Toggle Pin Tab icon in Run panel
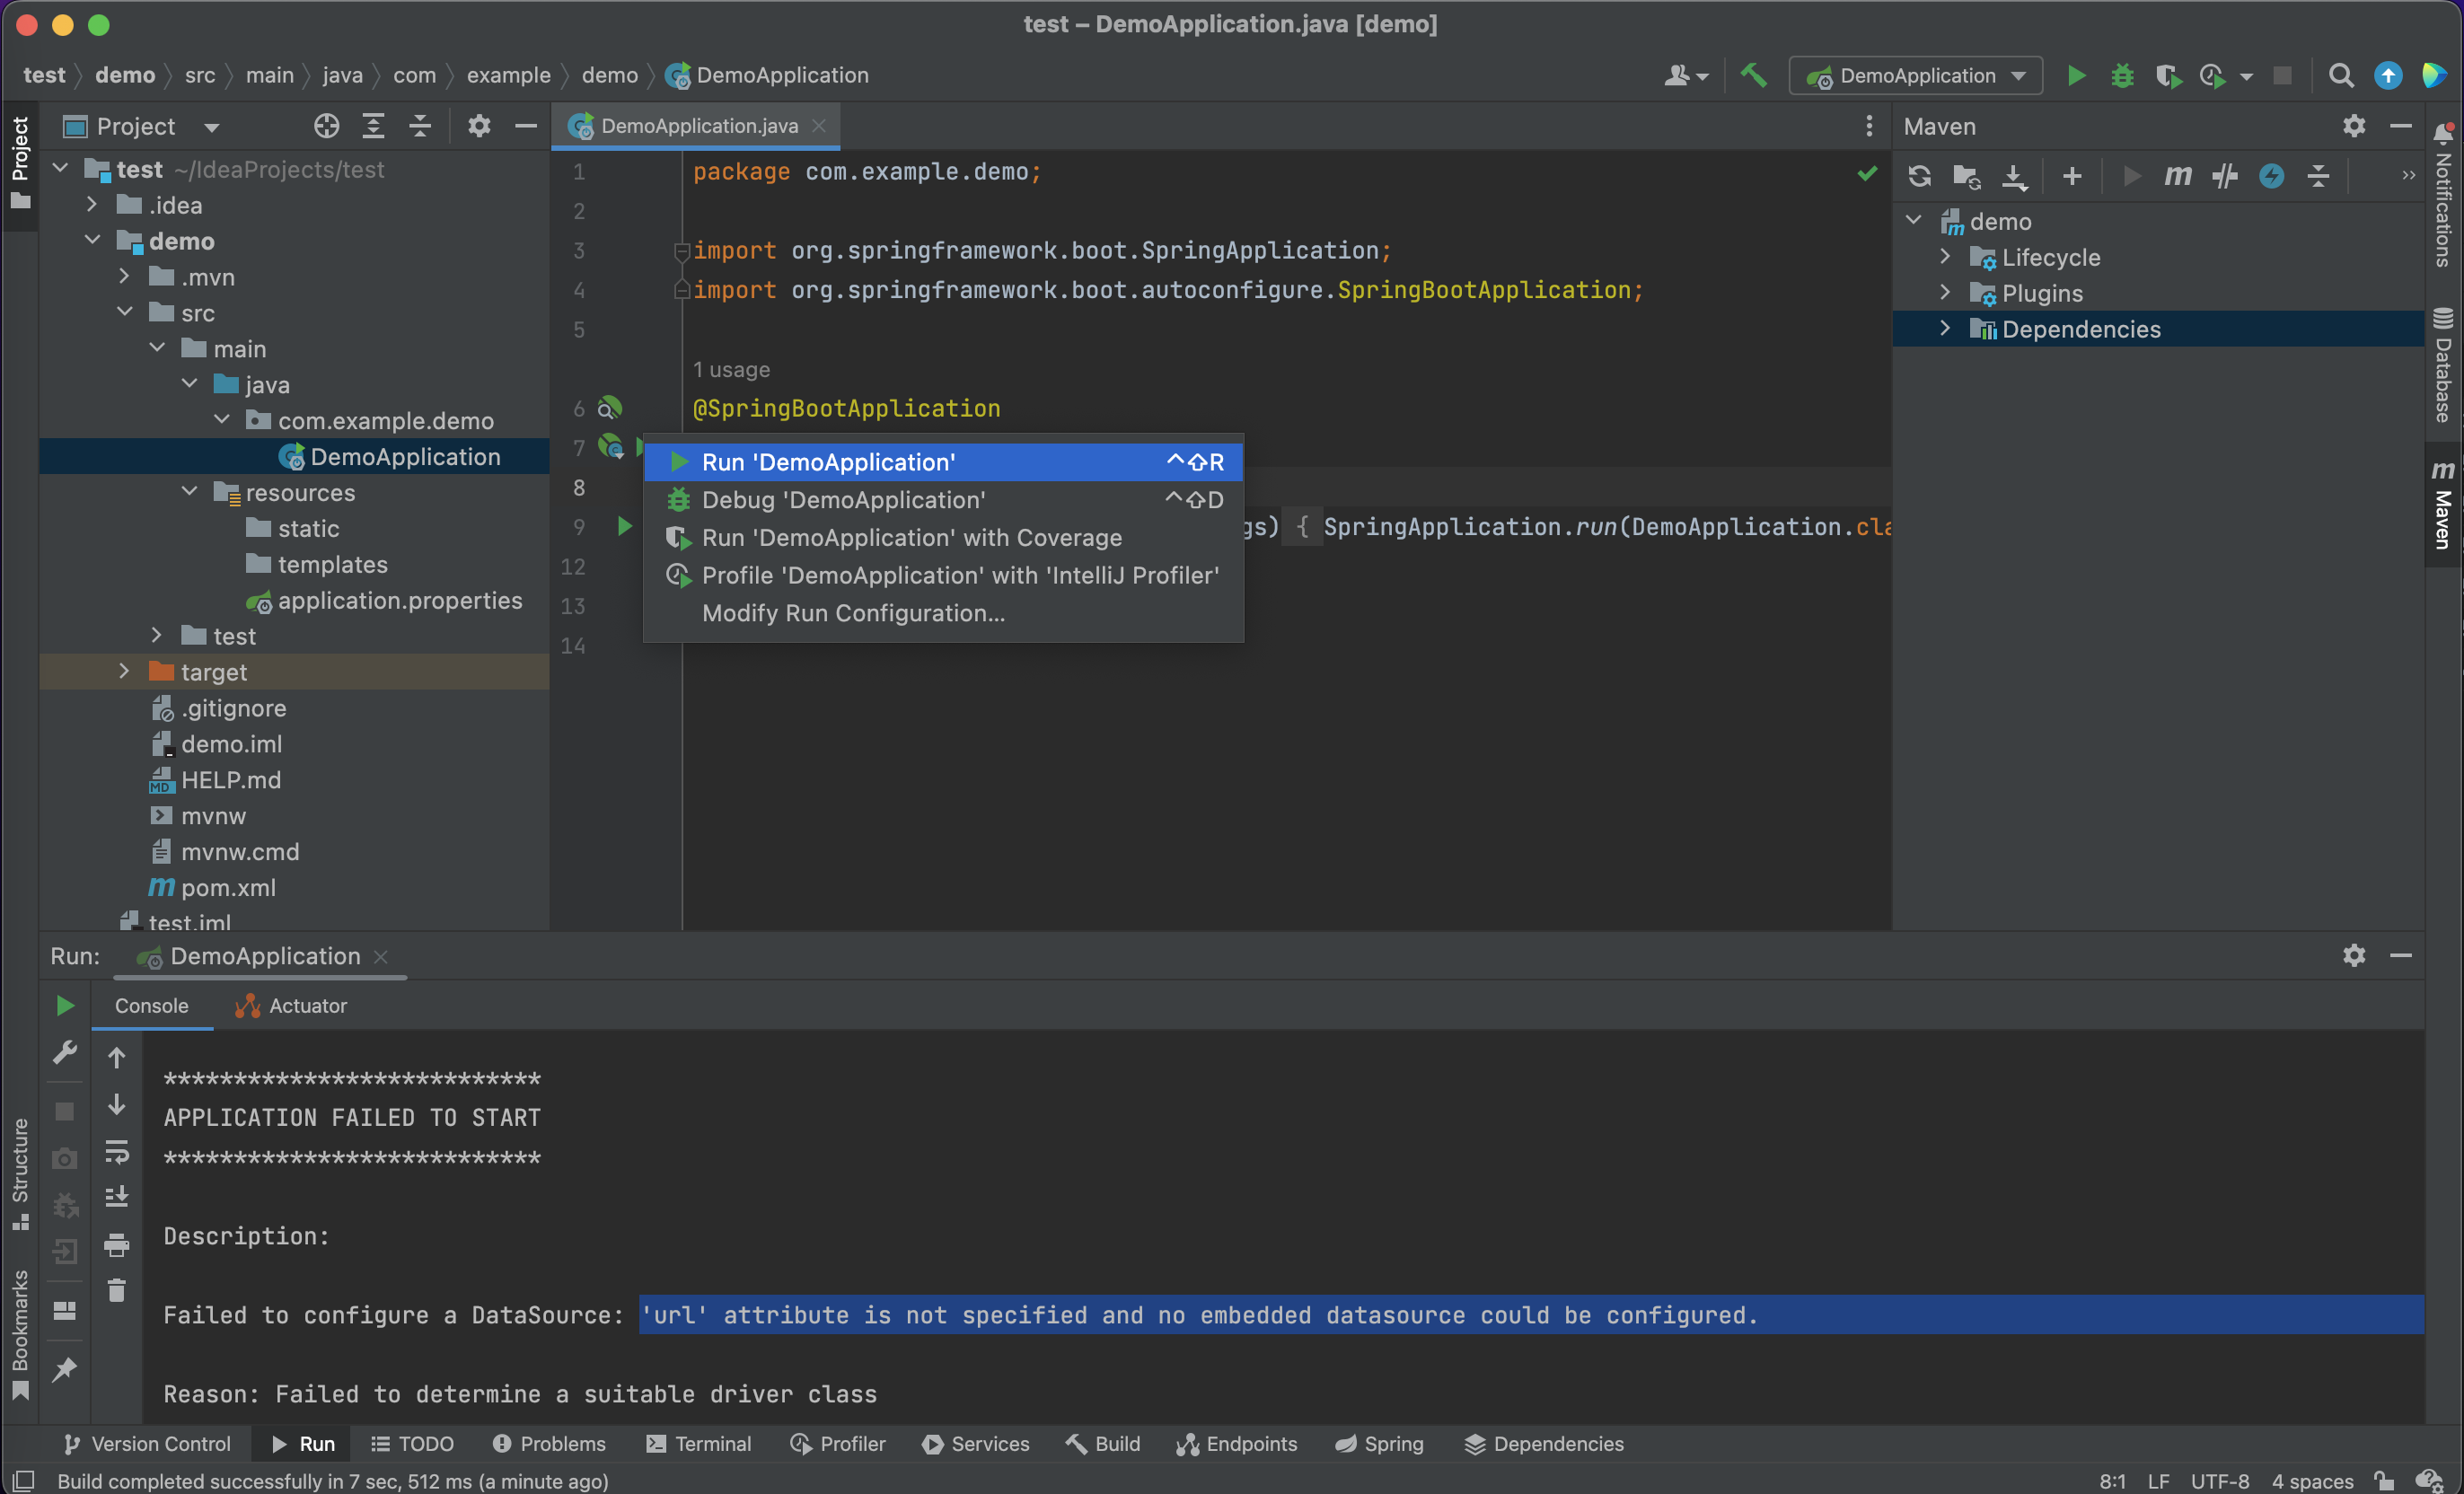Image resolution: width=2464 pixels, height=1494 pixels. click(64, 1369)
